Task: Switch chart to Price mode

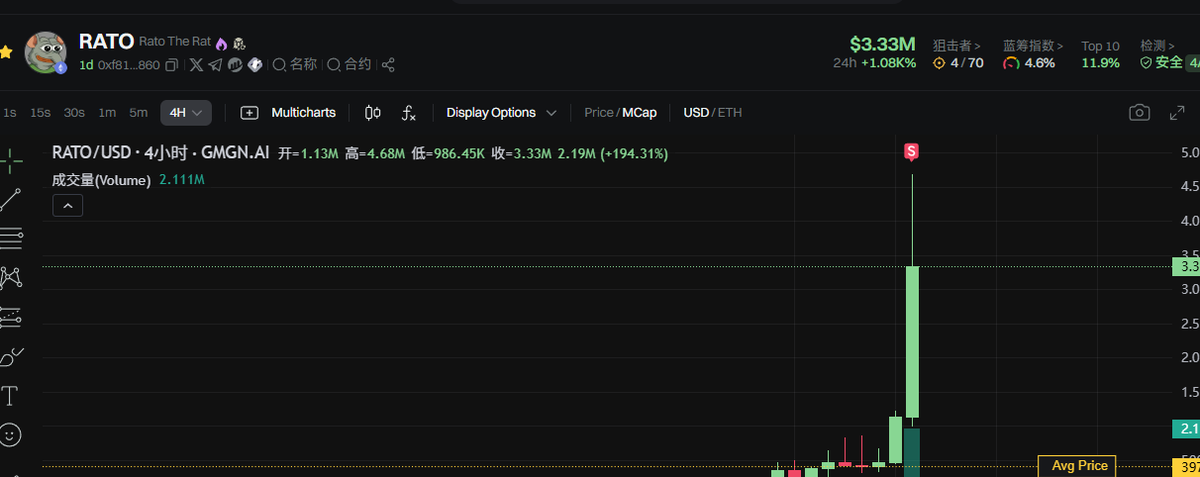Action: tap(598, 113)
